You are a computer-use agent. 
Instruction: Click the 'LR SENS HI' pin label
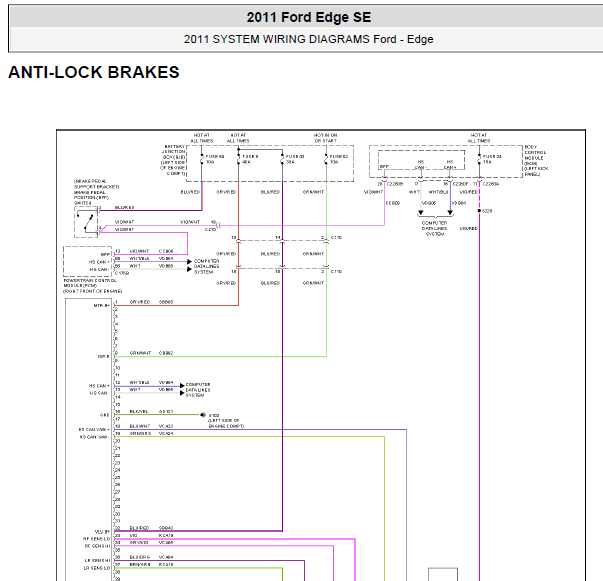(97, 561)
